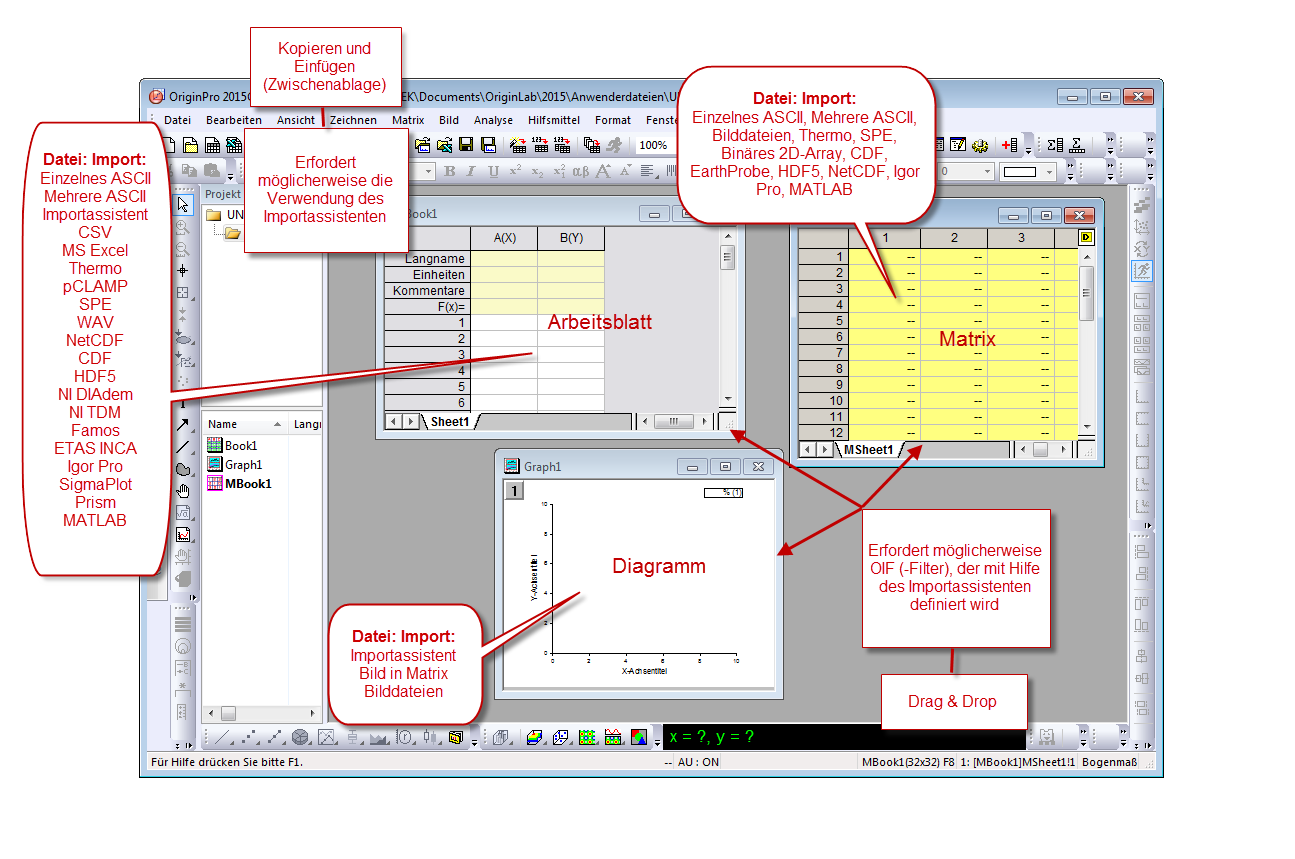Viewport: 1295px width, 859px height.
Task: Open the font name dropdown arrow
Action: [x=428, y=171]
